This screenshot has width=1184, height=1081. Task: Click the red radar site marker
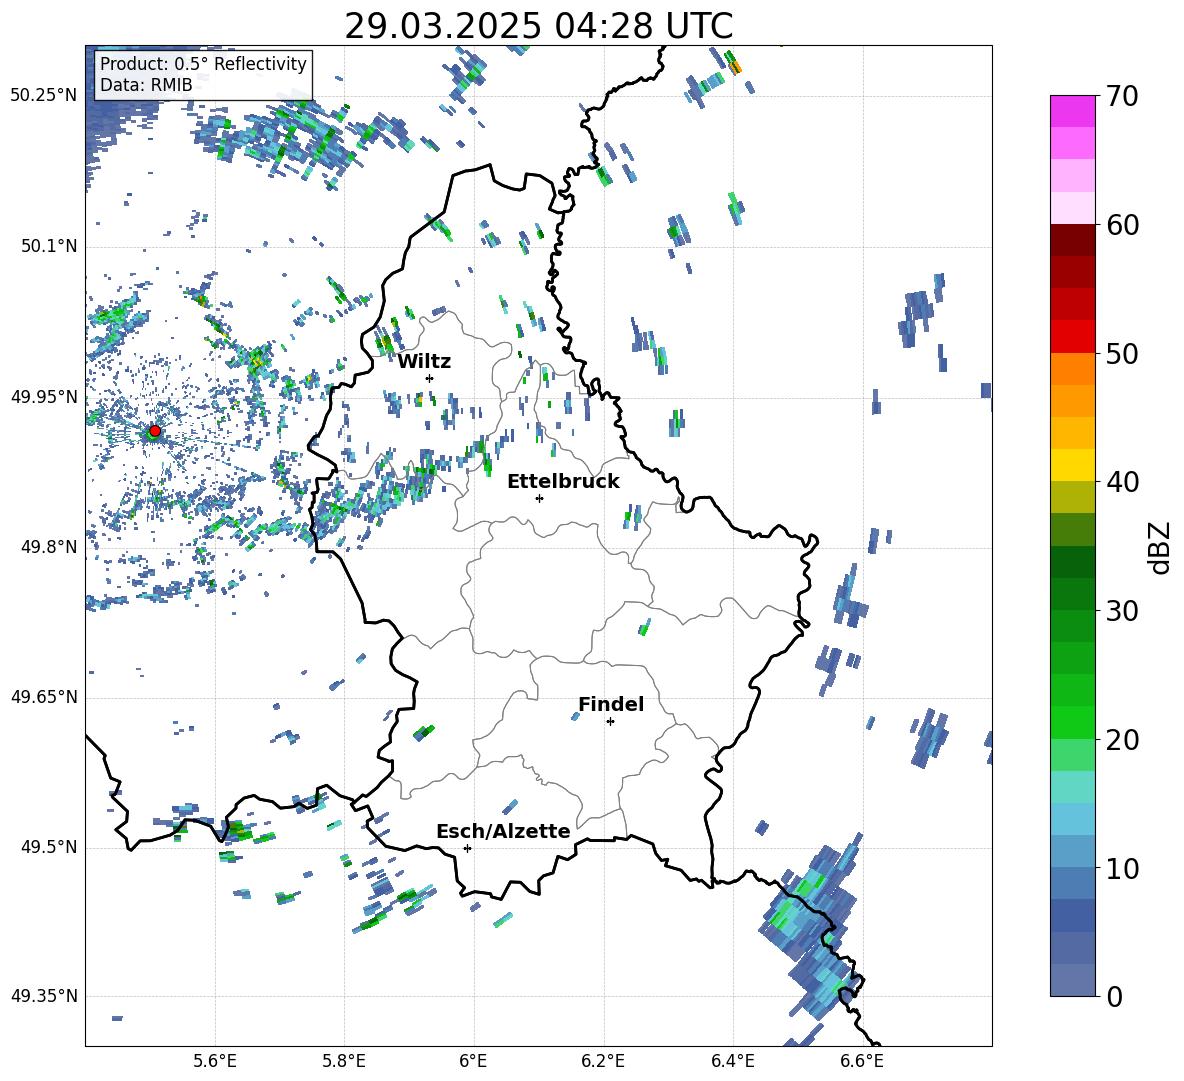point(155,431)
